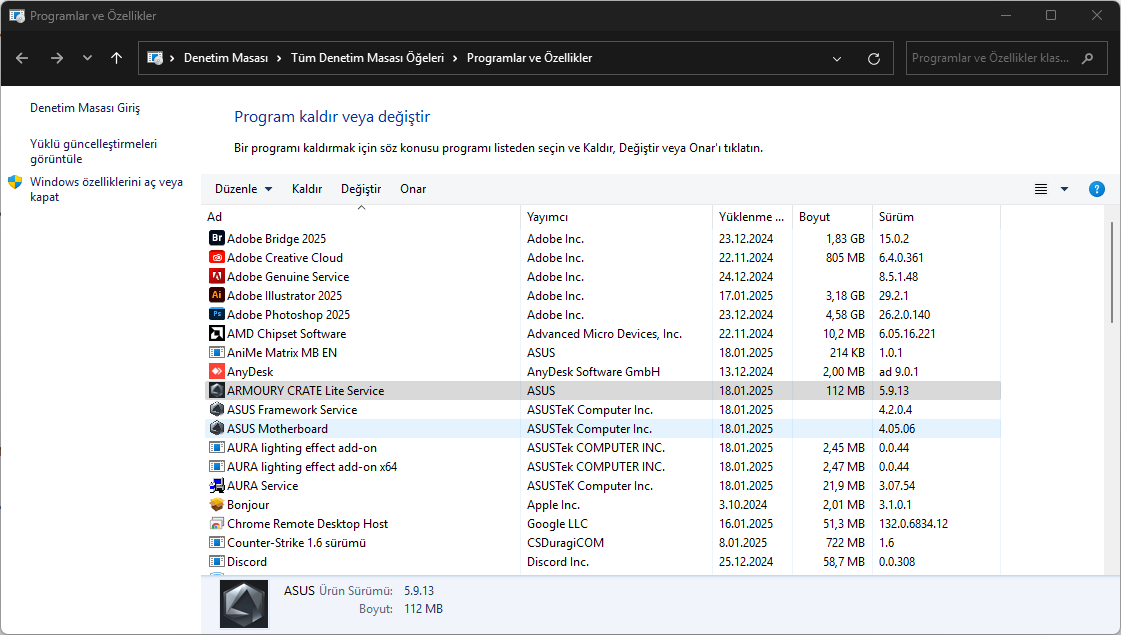Sort the list by Yayımcı column

click(547, 217)
